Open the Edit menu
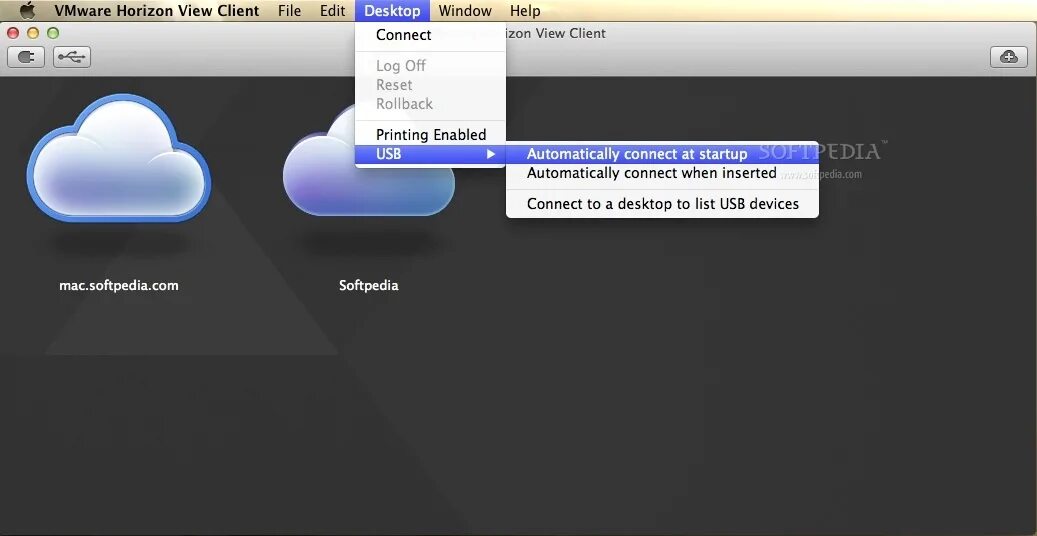1037x536 pixels. pyautogui.click(x=333, y=11)
